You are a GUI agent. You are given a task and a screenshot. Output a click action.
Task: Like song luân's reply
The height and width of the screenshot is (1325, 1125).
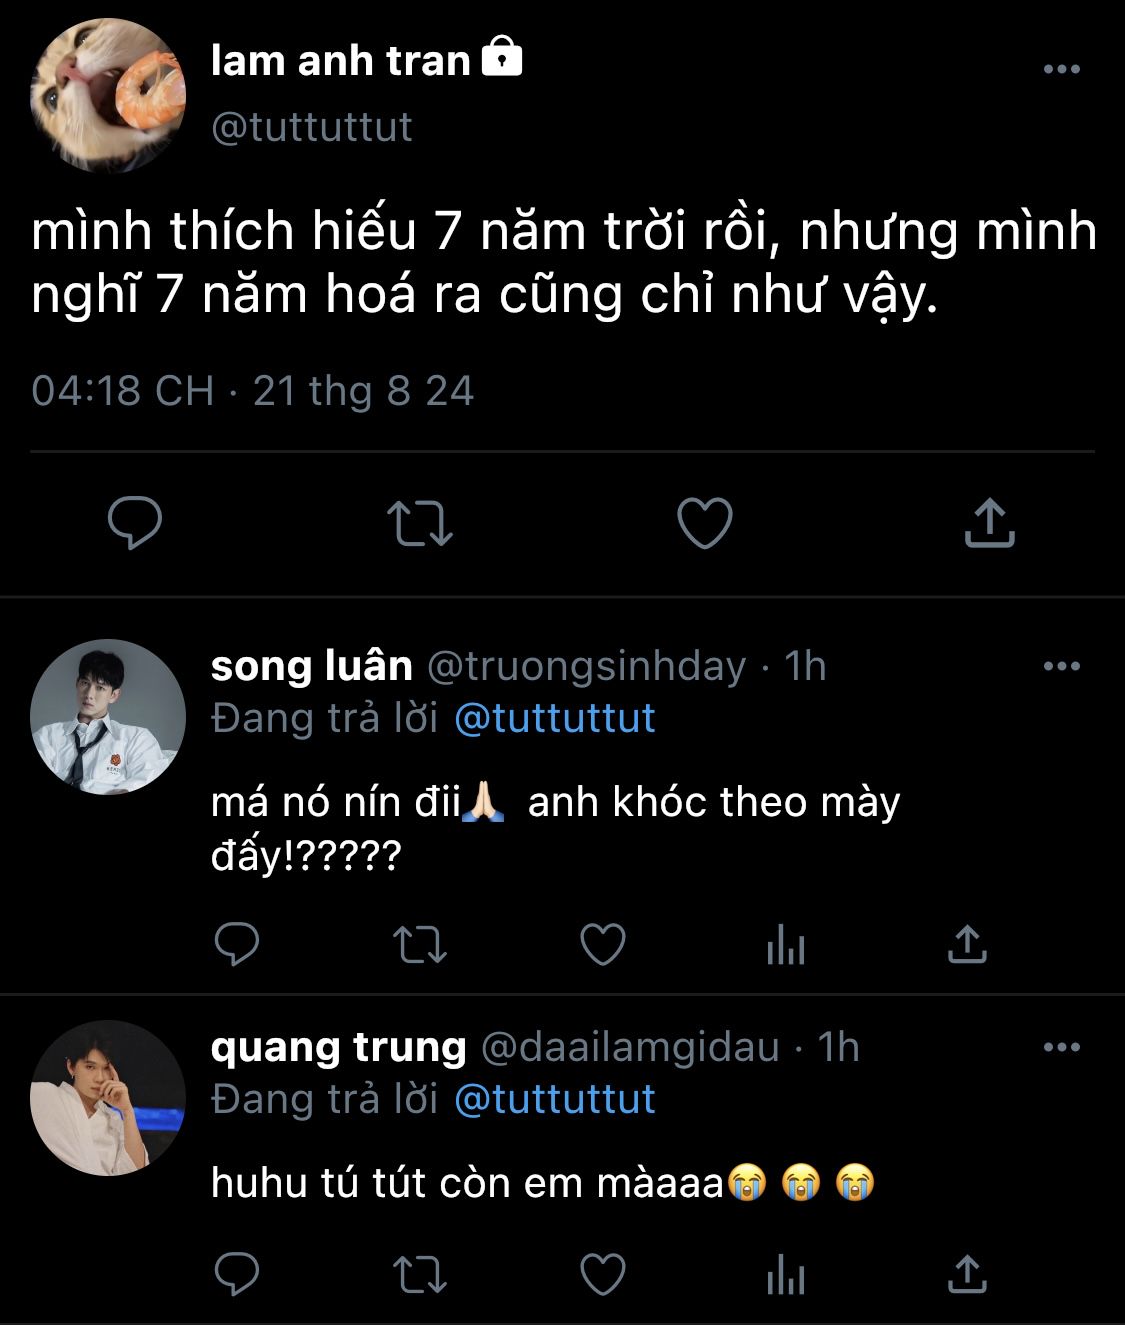click(603, 943)
